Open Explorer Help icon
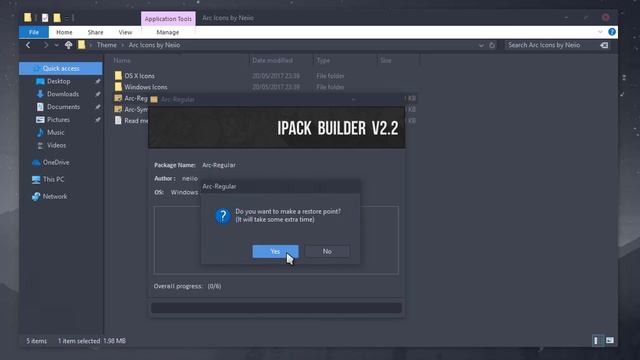 tap(612, 32)
